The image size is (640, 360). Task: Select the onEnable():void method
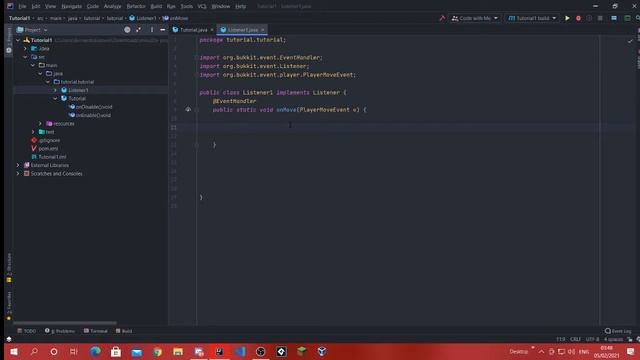pos(90,115)
